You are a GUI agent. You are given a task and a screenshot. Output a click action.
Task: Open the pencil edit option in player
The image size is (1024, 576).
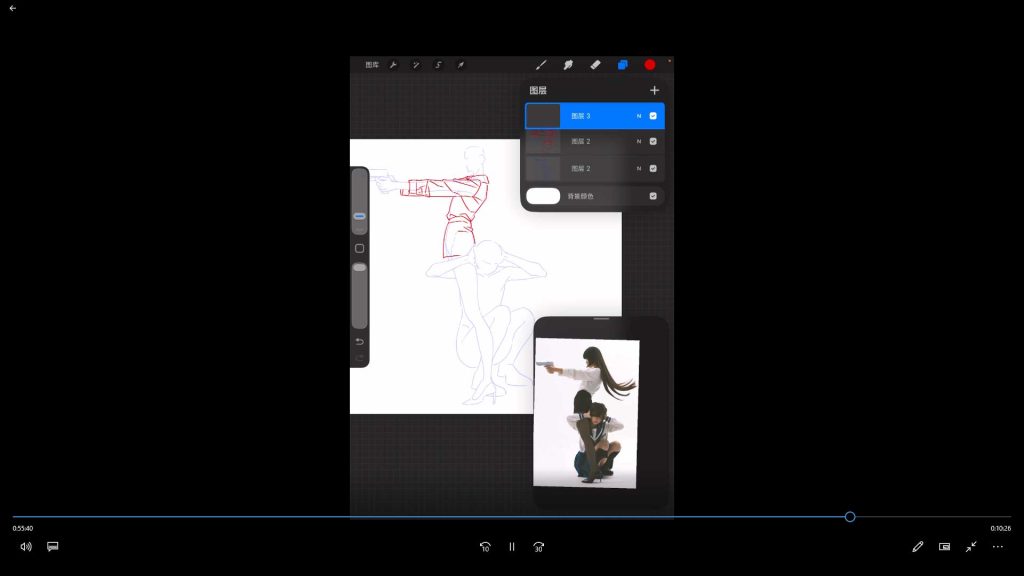918,547
